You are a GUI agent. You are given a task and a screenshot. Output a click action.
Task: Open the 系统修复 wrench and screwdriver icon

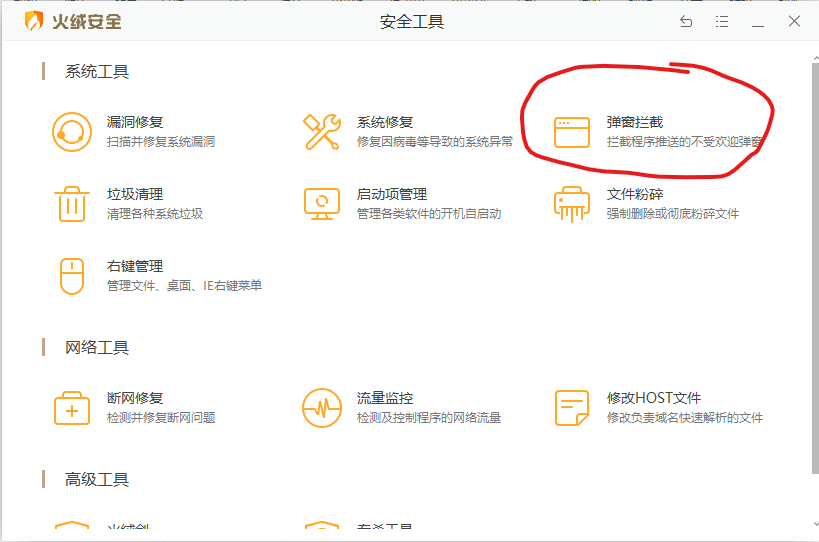tap(322, 132)
